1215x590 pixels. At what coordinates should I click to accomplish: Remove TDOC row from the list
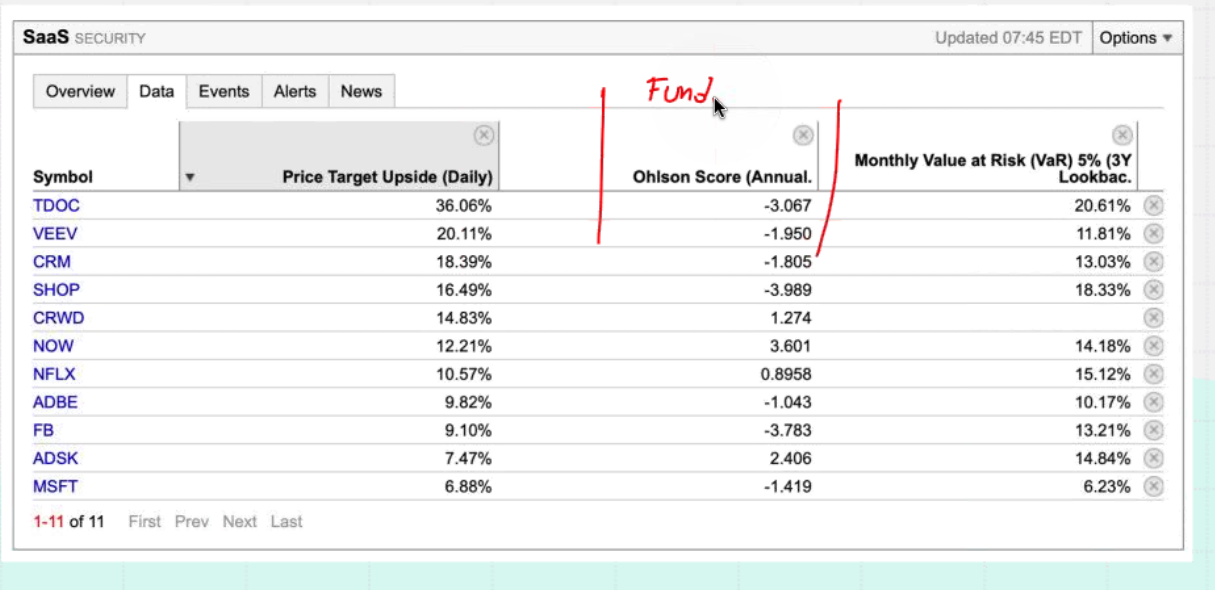(x=1153, y=205)
